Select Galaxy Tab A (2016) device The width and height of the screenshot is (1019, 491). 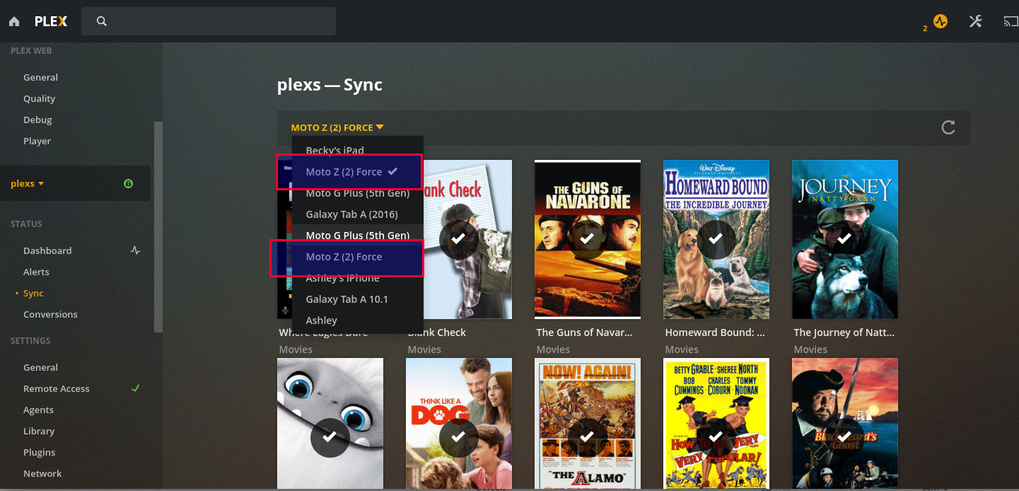[357, 214]
